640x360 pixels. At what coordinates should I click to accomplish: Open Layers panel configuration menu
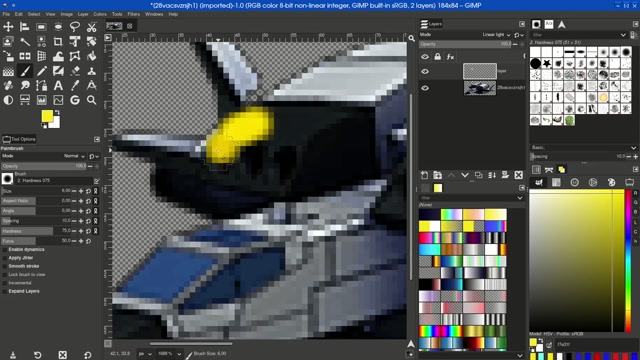[522, 24]
